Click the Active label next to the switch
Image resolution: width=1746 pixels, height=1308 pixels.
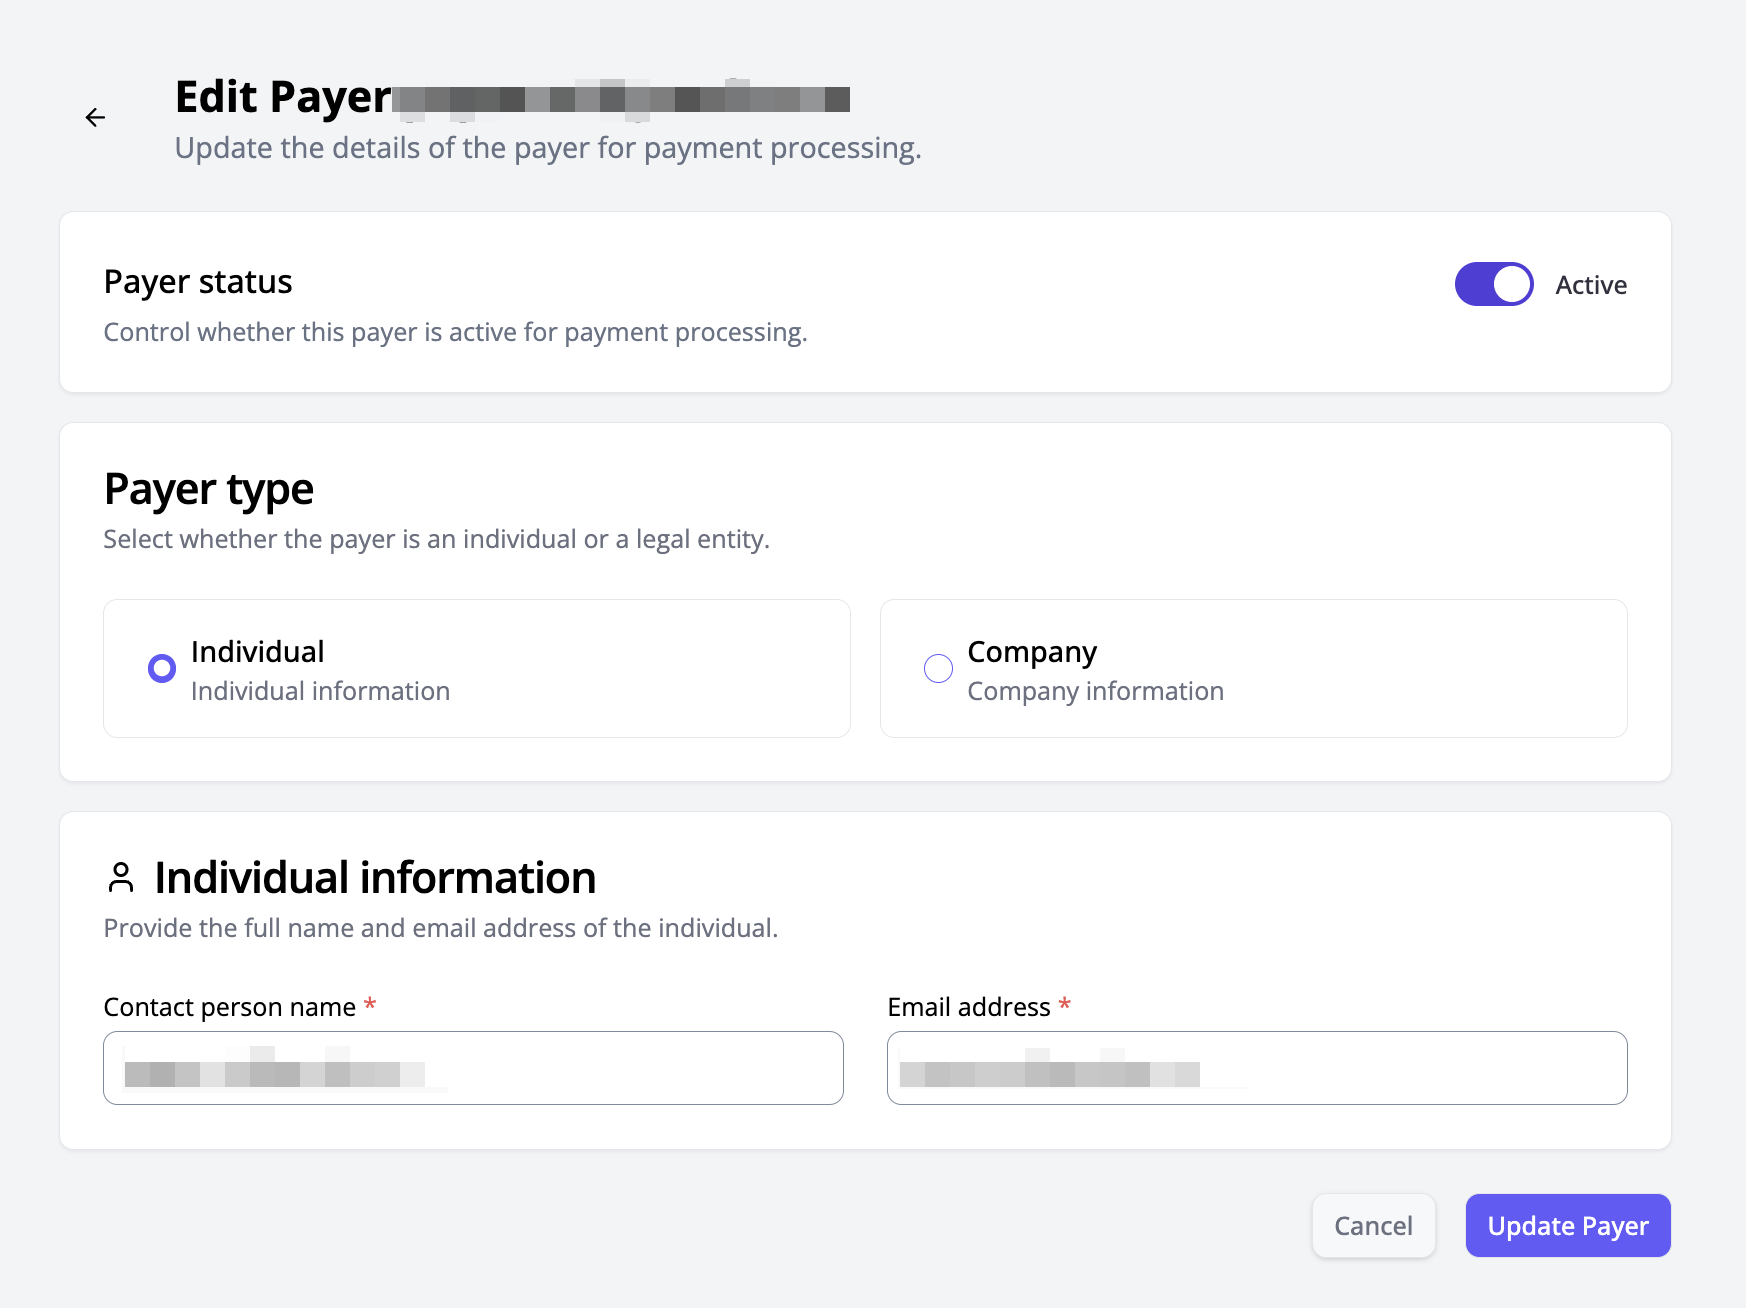pos(1590,285)
